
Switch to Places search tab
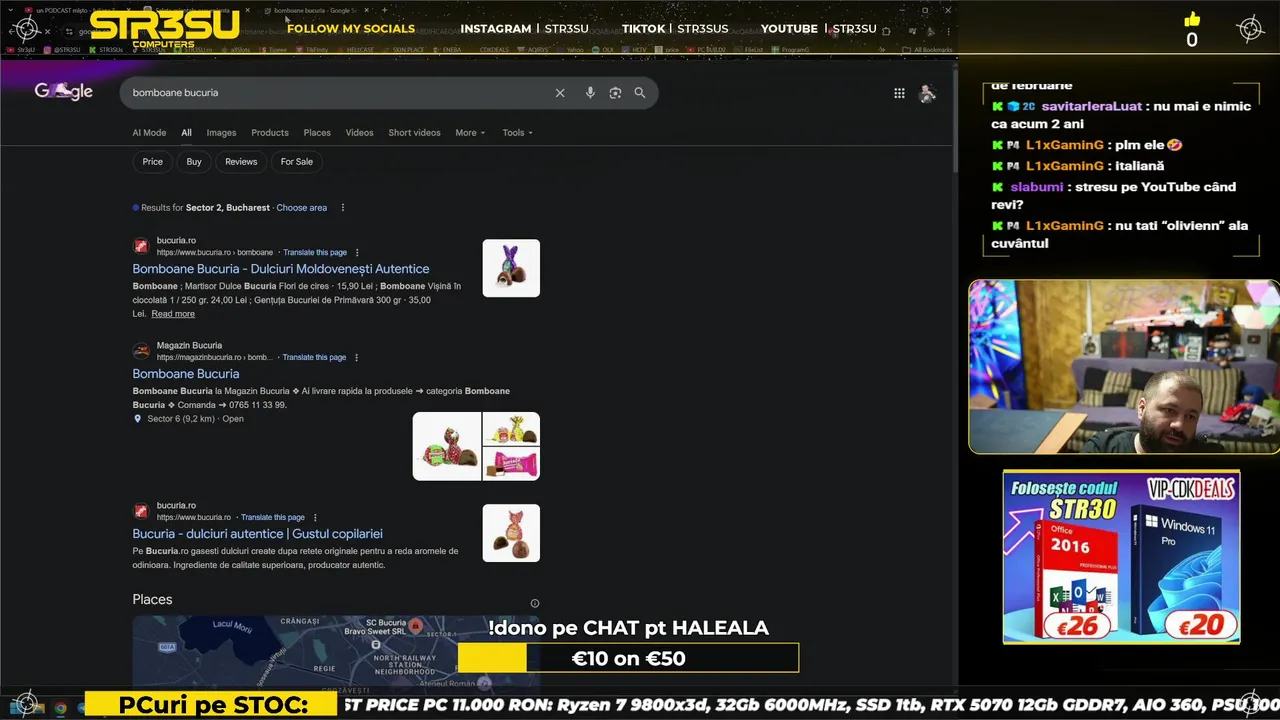pyautogui.click(x=317, y=133)
